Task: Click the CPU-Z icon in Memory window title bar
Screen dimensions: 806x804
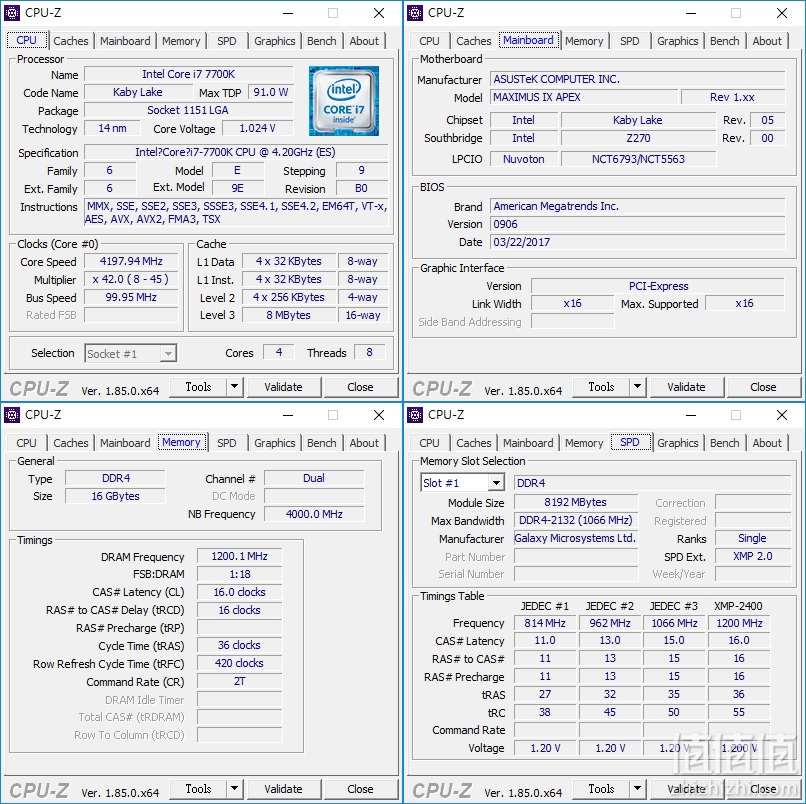Action: [x=12, y=415]
